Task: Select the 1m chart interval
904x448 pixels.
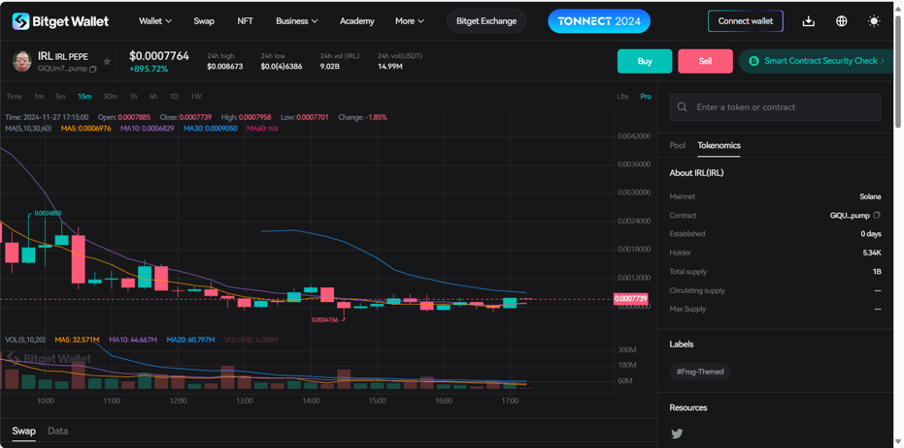Action: [39, 96]
